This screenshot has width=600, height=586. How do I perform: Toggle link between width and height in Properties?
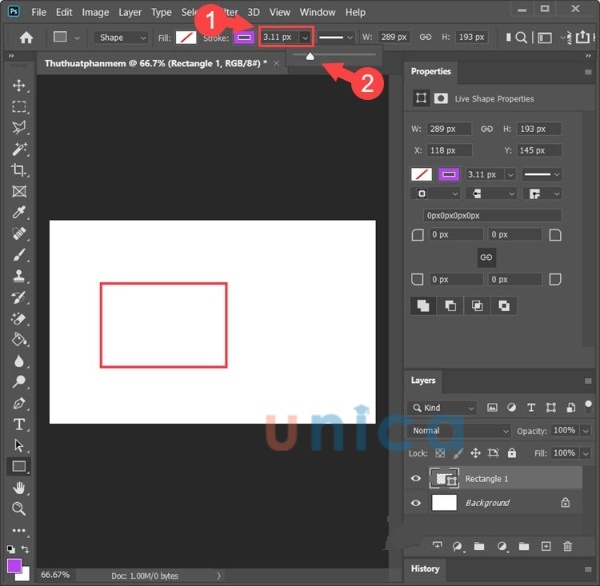487,129
